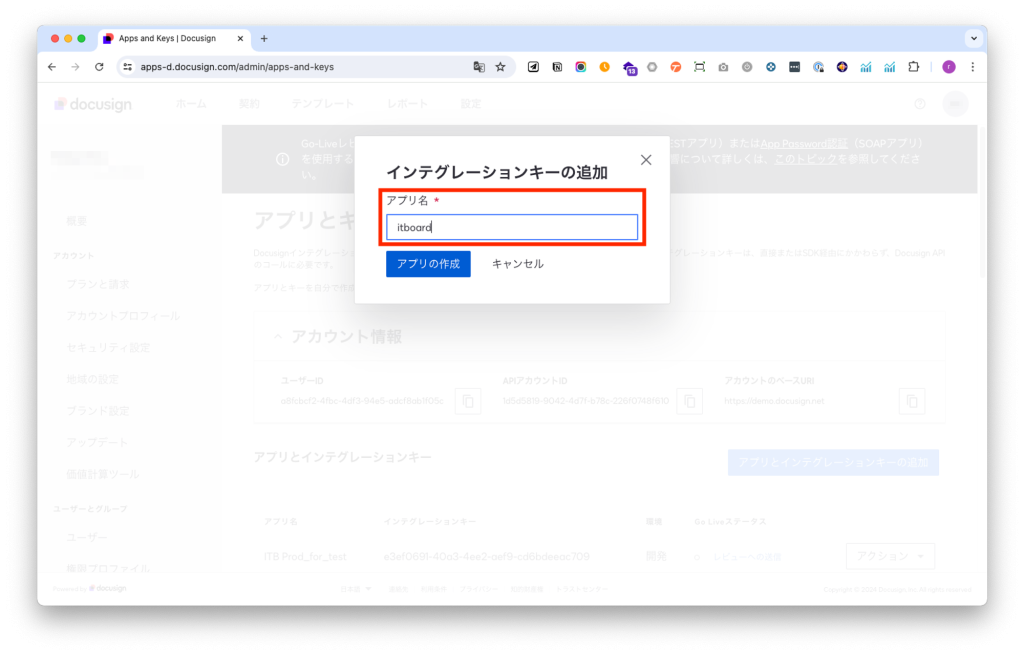The width and height of the screenshot is (1024, 654).
Task: Click the translate page icon in address bar
Action: coord(479,67)
